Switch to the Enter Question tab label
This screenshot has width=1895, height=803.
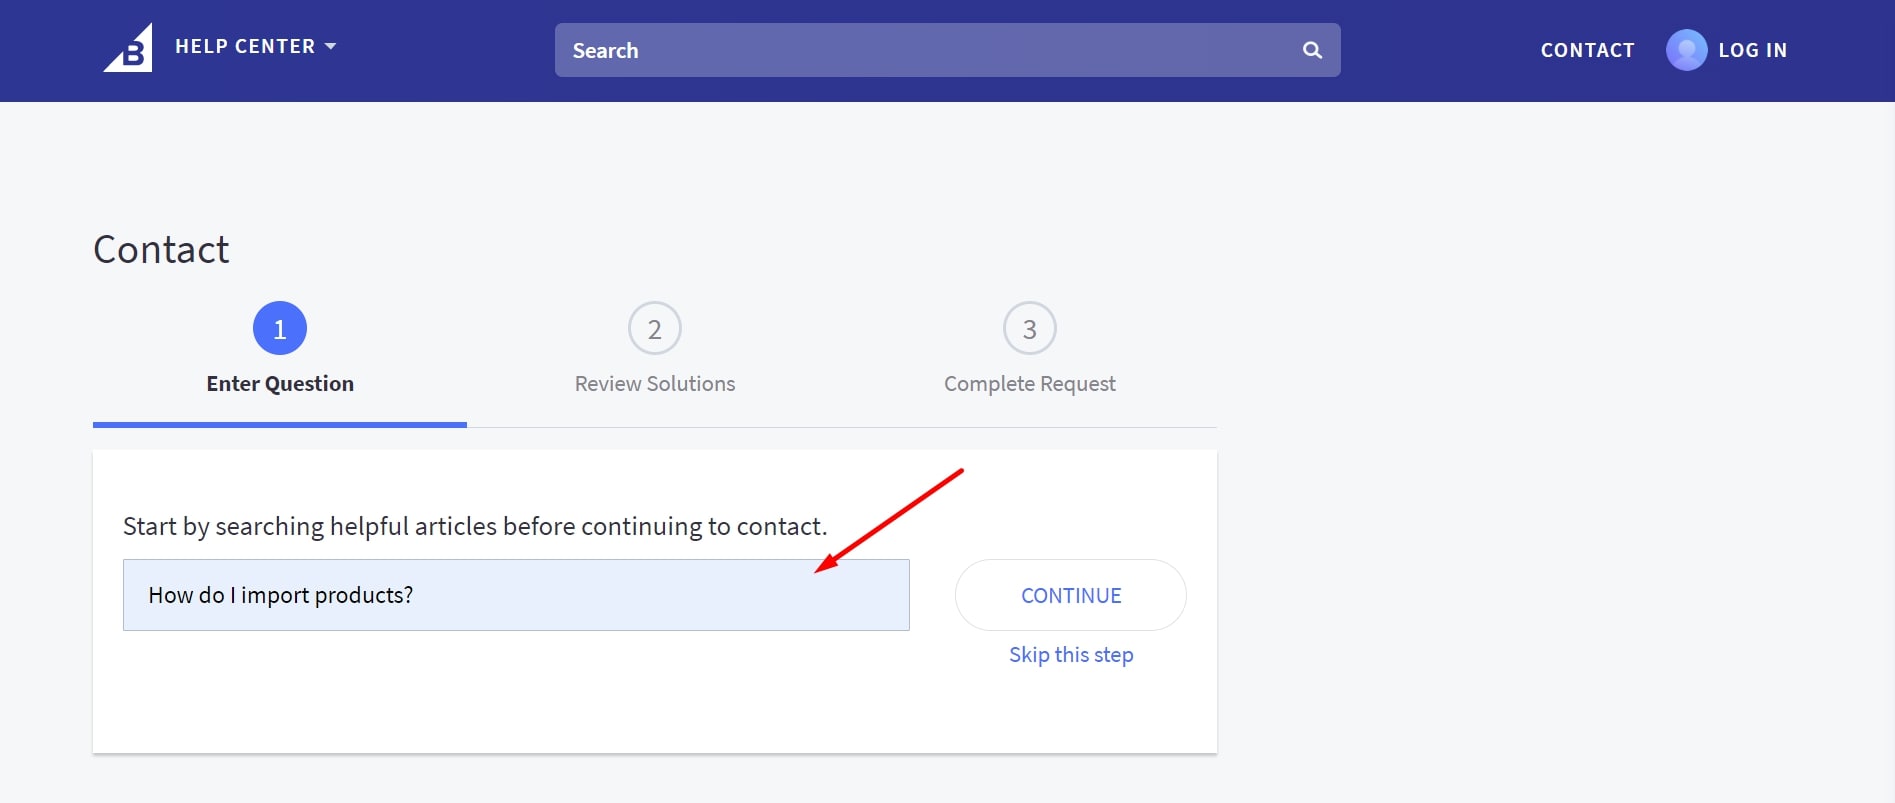280,384
